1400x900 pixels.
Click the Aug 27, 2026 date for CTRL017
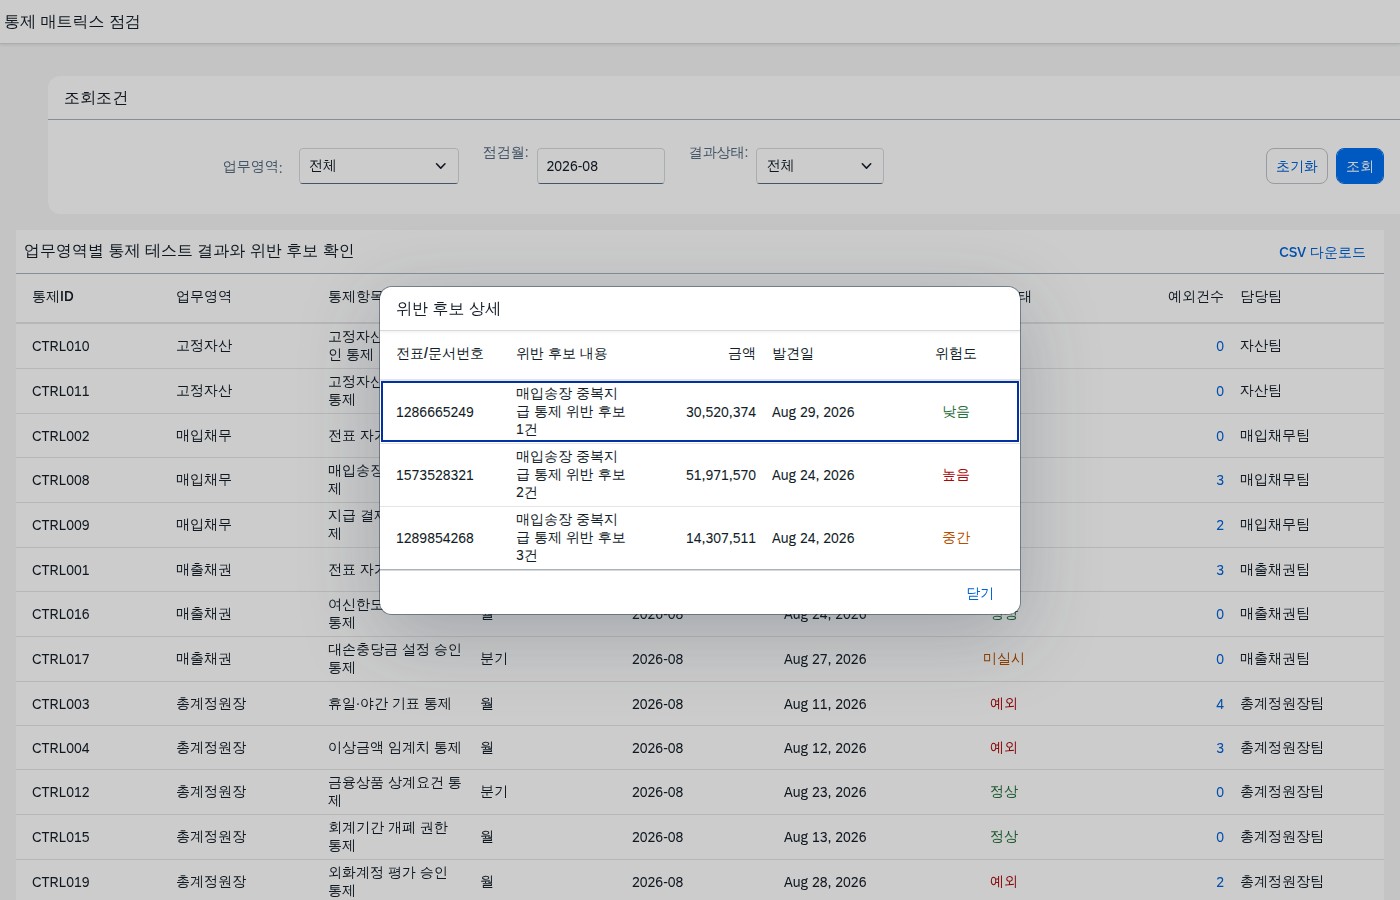[825, 659]
